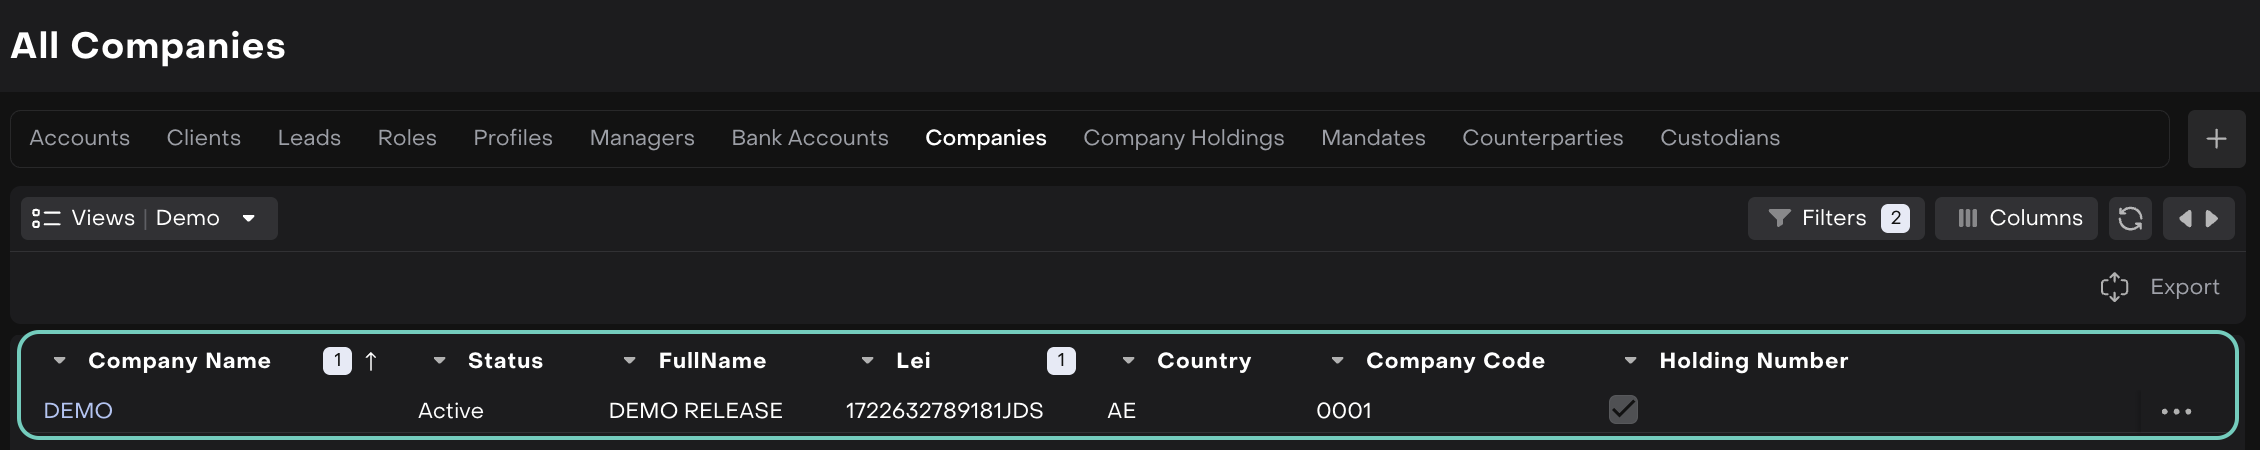The image size is (2260, 450).
Task: Switch to the Bank Accounts tab
Action: tap(809, 138)
